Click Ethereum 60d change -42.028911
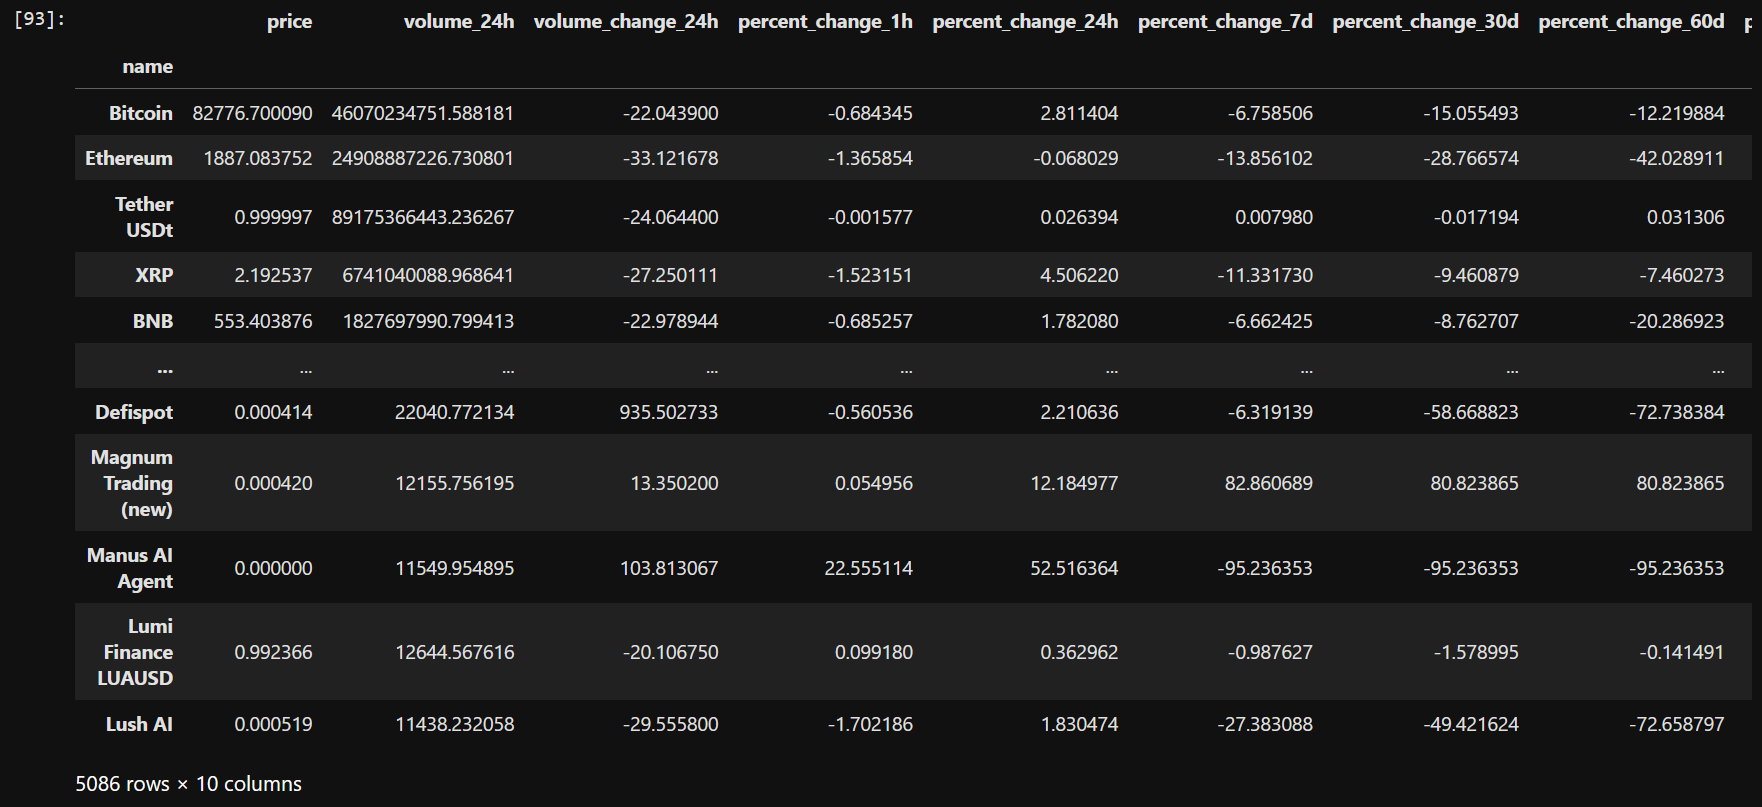Screen dimensions: 1762x807 pyautogui.click(x=1677, y=158)
